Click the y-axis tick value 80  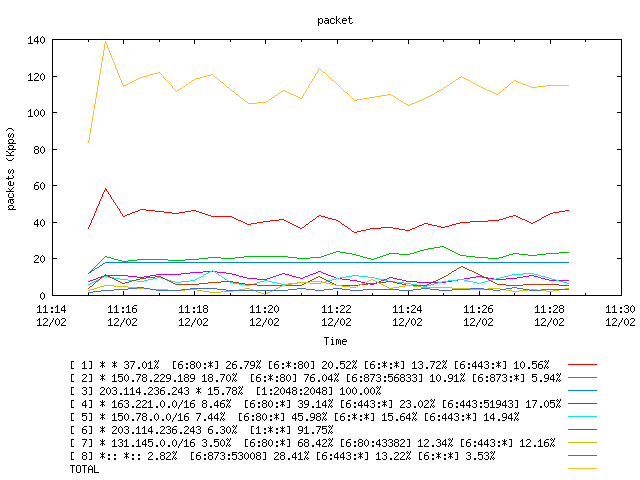(40, 150)
